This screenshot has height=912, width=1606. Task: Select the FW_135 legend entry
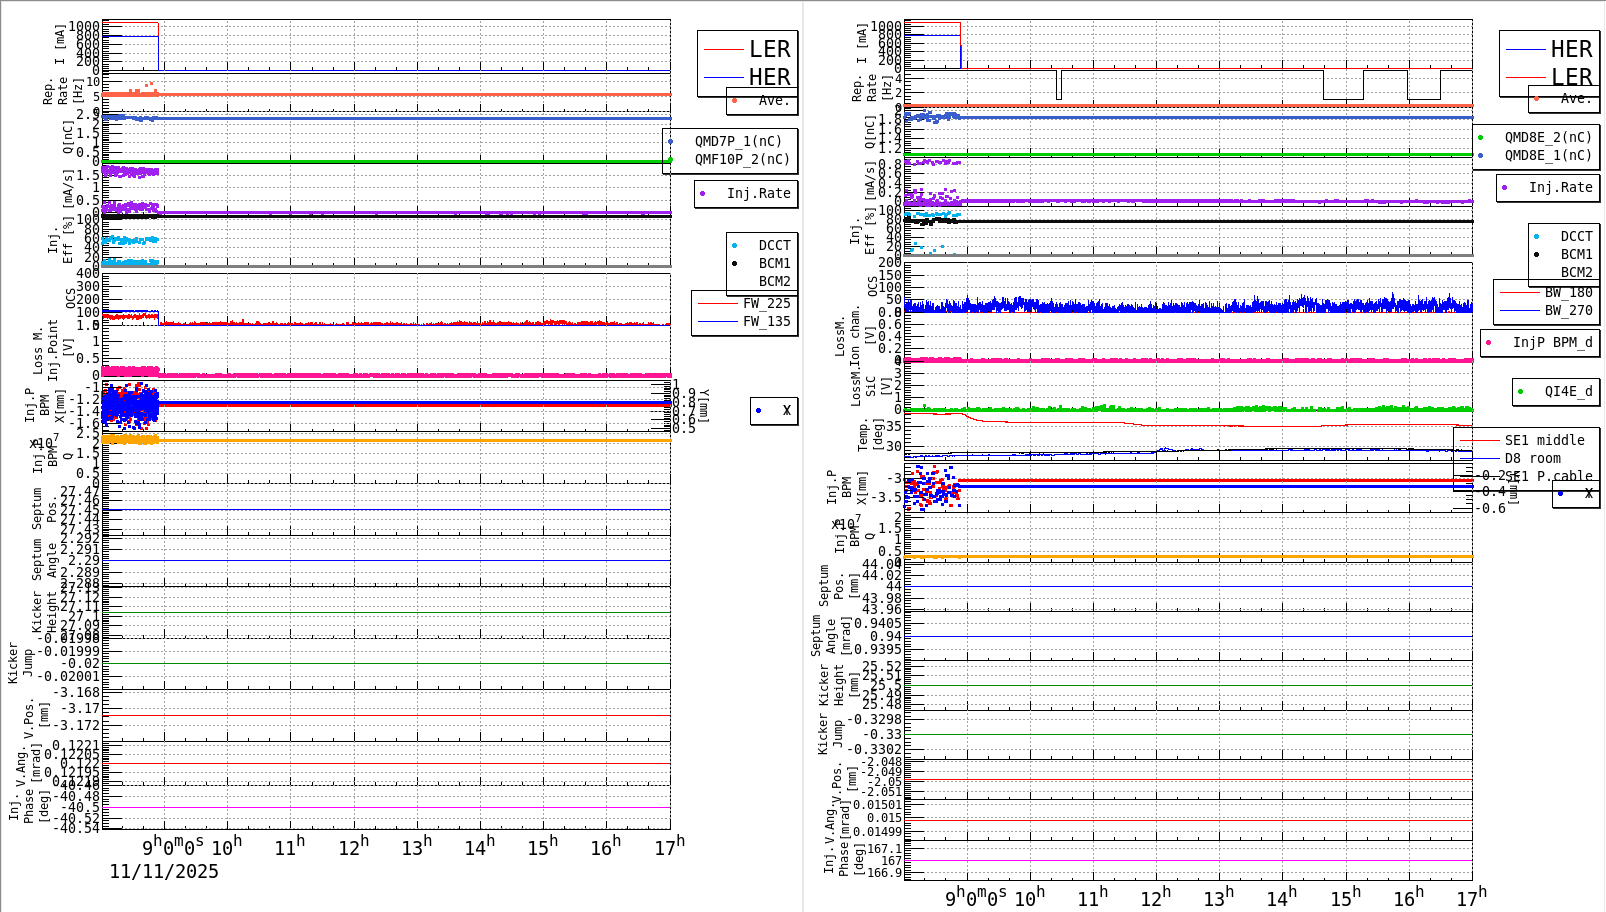tap(766, 321)
